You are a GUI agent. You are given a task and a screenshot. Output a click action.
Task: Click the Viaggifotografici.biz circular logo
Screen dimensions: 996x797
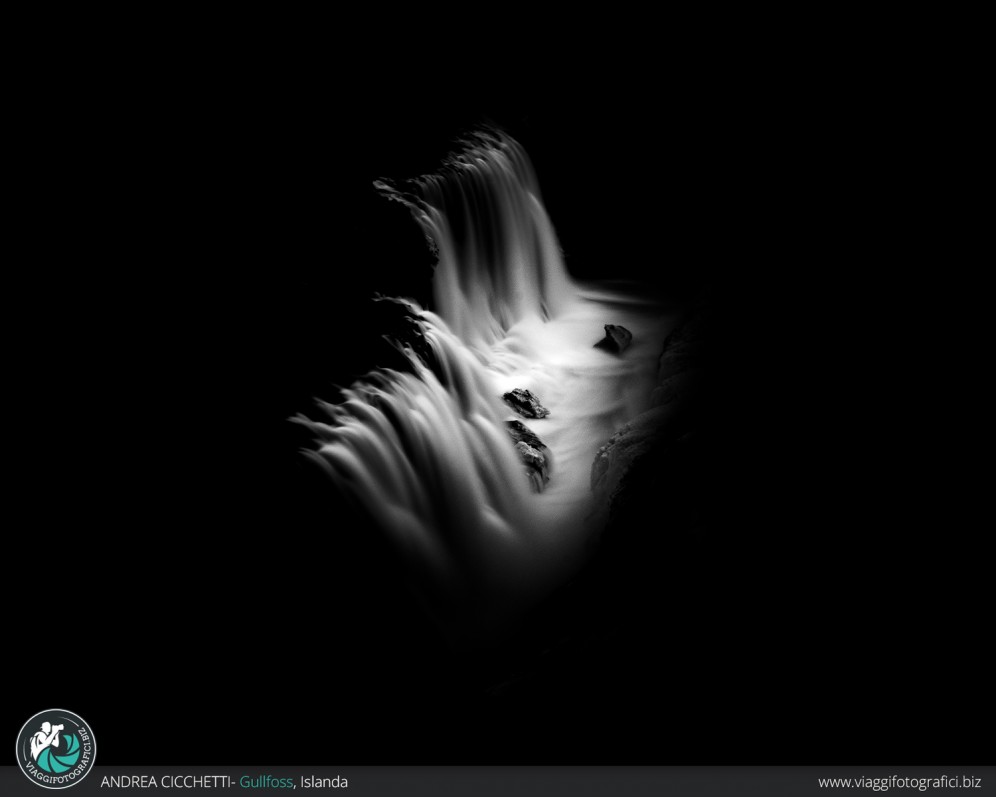pos(56,749)
